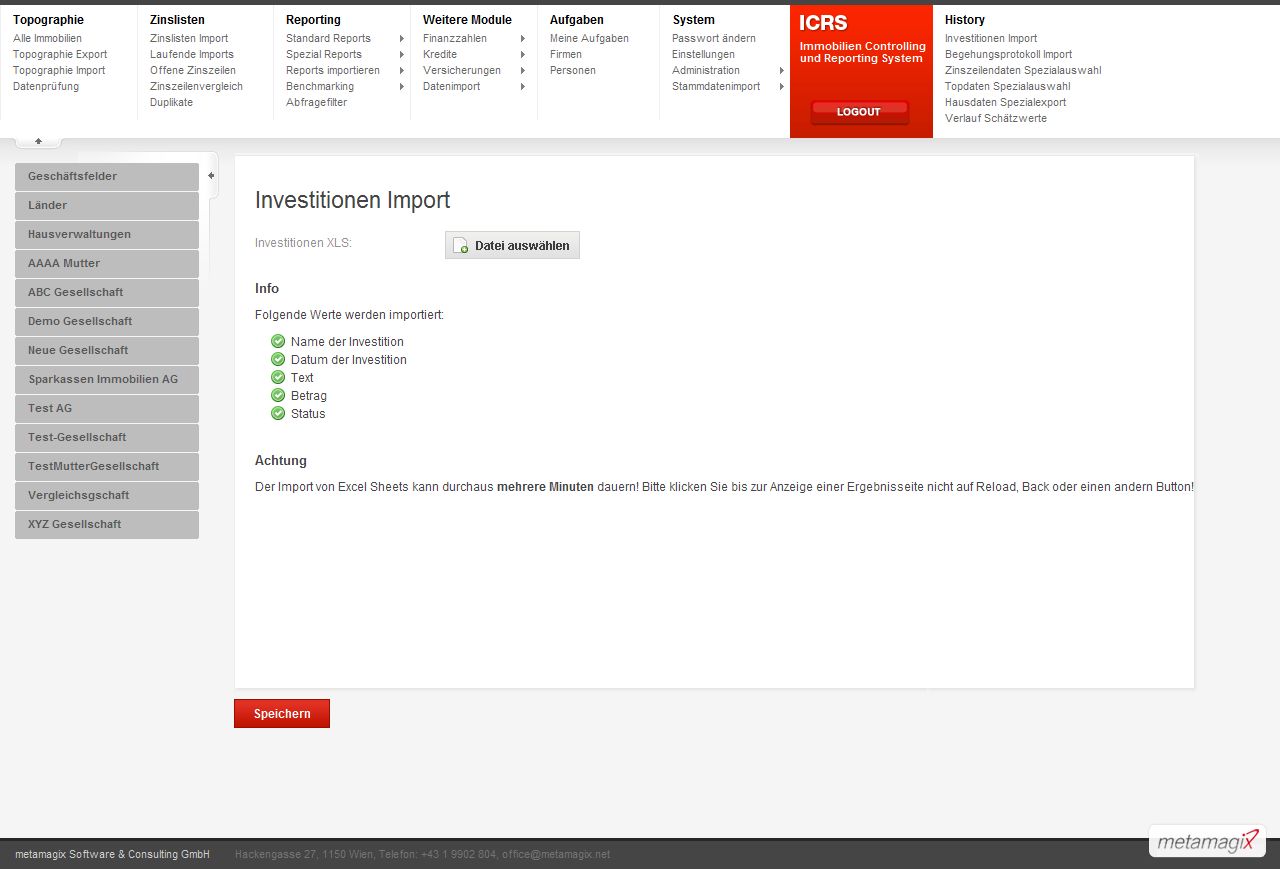This screenshot has width=1280, height=869.
Task: Select Demo Gesellschaft in the sidebar
Action: 107,322
